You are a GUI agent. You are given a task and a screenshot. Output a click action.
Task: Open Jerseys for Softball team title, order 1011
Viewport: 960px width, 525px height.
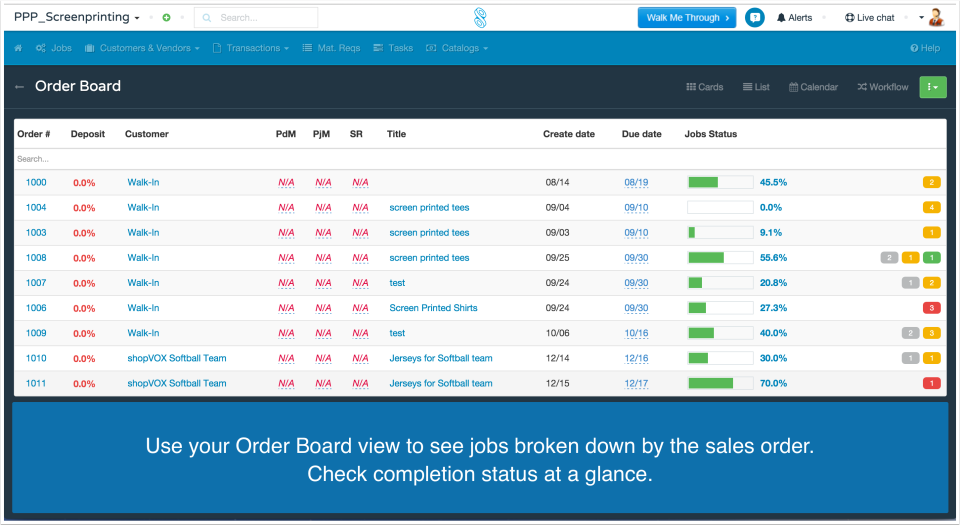441,383
